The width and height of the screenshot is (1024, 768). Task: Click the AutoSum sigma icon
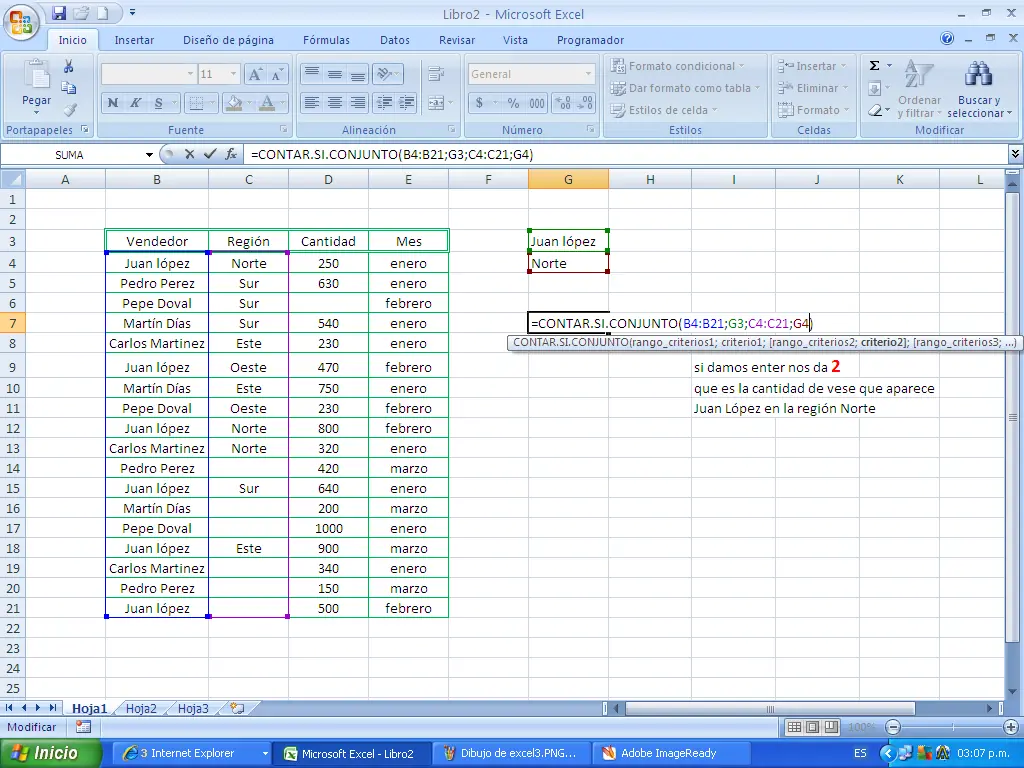[x=874, y=66]
